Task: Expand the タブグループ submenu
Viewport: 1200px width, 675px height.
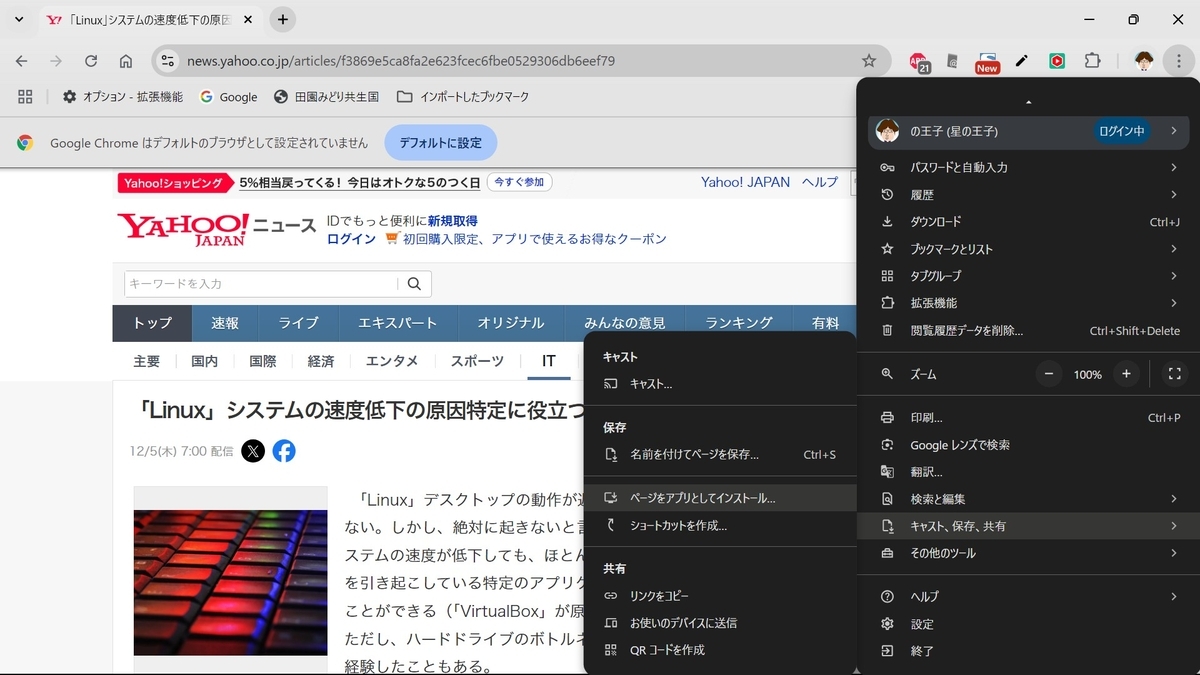Action: click(x=1028, y=276)
